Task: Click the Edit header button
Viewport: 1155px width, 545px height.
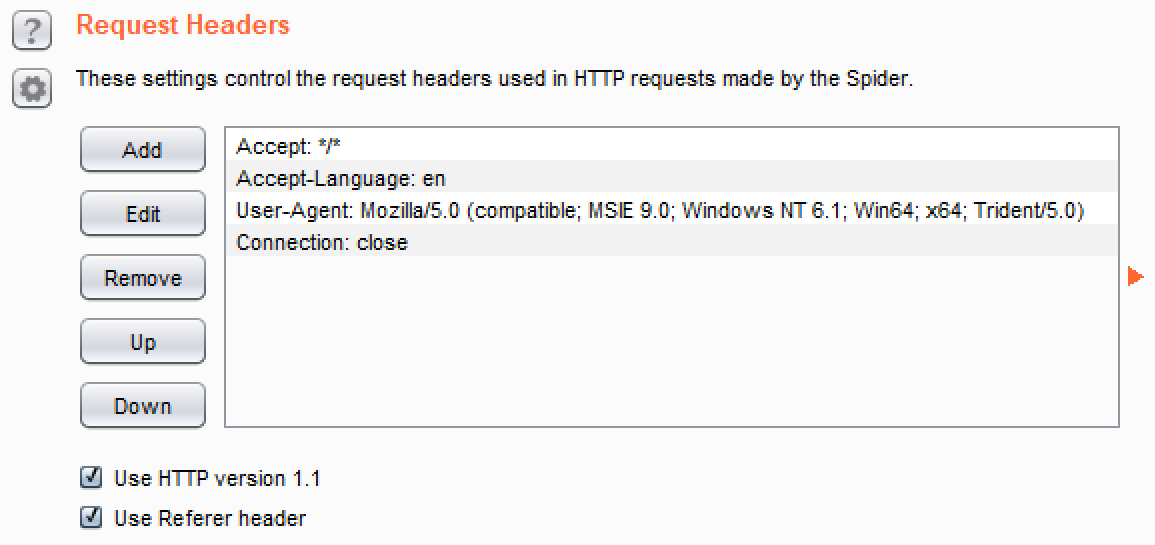Action: tap(142, 214)
